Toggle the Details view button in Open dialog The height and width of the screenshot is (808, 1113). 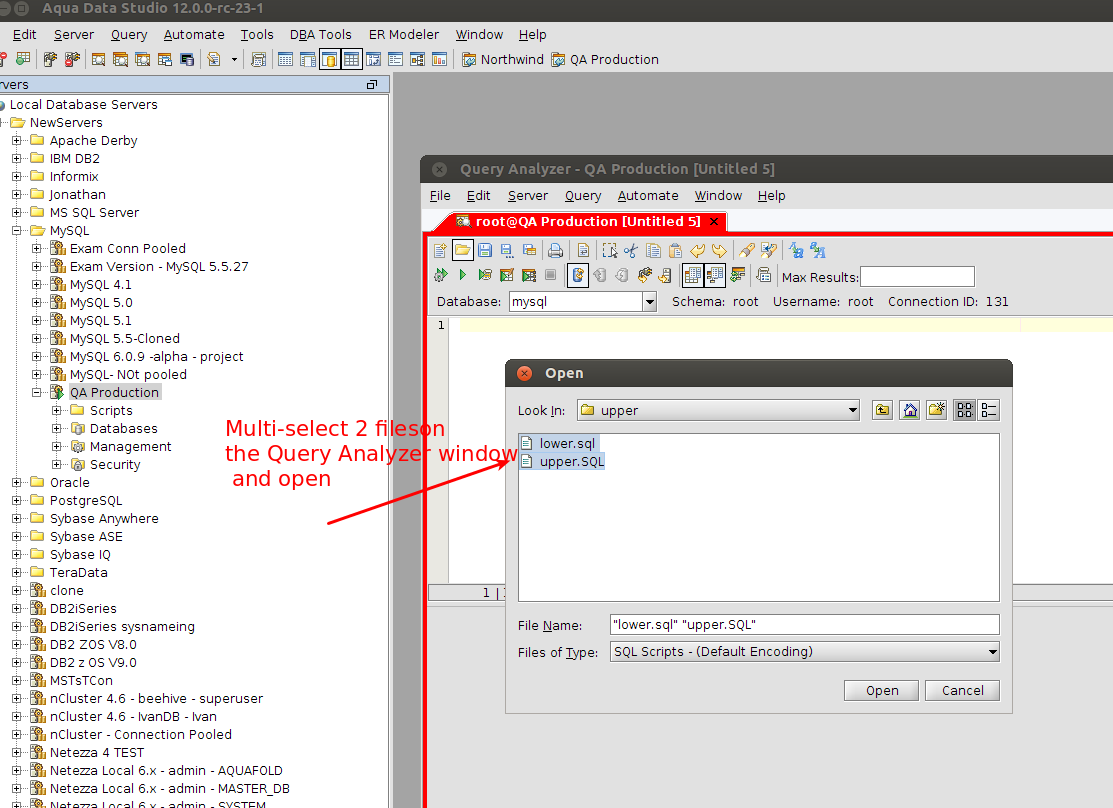pos(989,410)
